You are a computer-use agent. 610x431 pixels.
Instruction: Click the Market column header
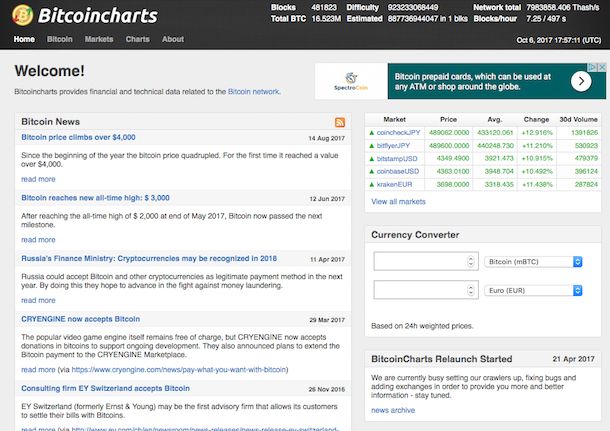[394, 119]
